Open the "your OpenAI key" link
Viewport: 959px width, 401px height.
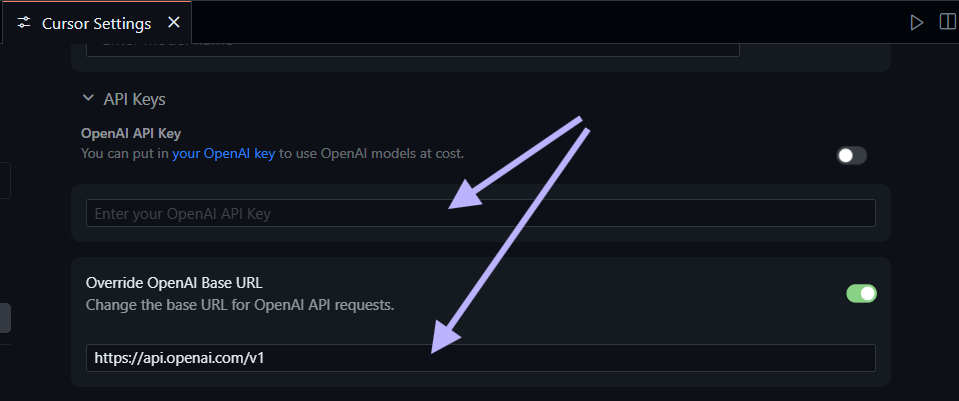(x=223, y=154)
